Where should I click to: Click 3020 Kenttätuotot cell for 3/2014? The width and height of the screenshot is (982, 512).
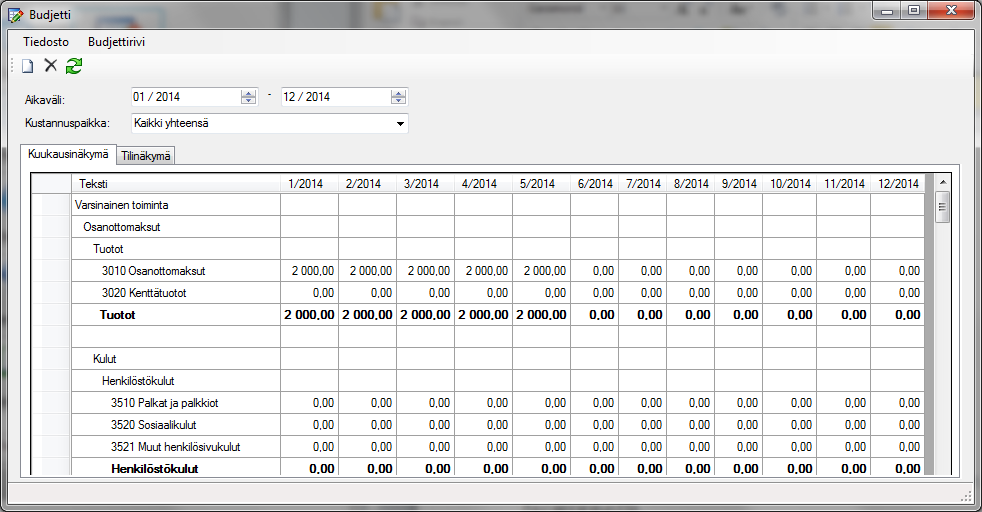(x=425, y=293)
